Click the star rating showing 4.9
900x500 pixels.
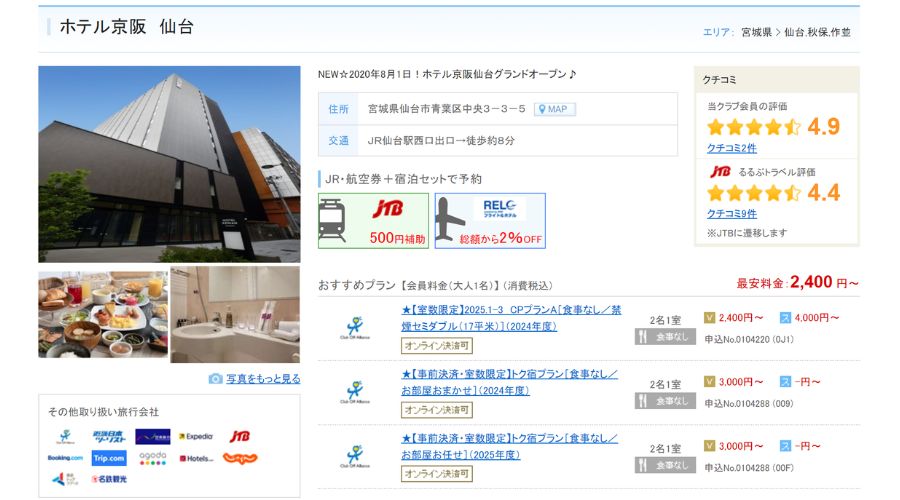[754, 127]
